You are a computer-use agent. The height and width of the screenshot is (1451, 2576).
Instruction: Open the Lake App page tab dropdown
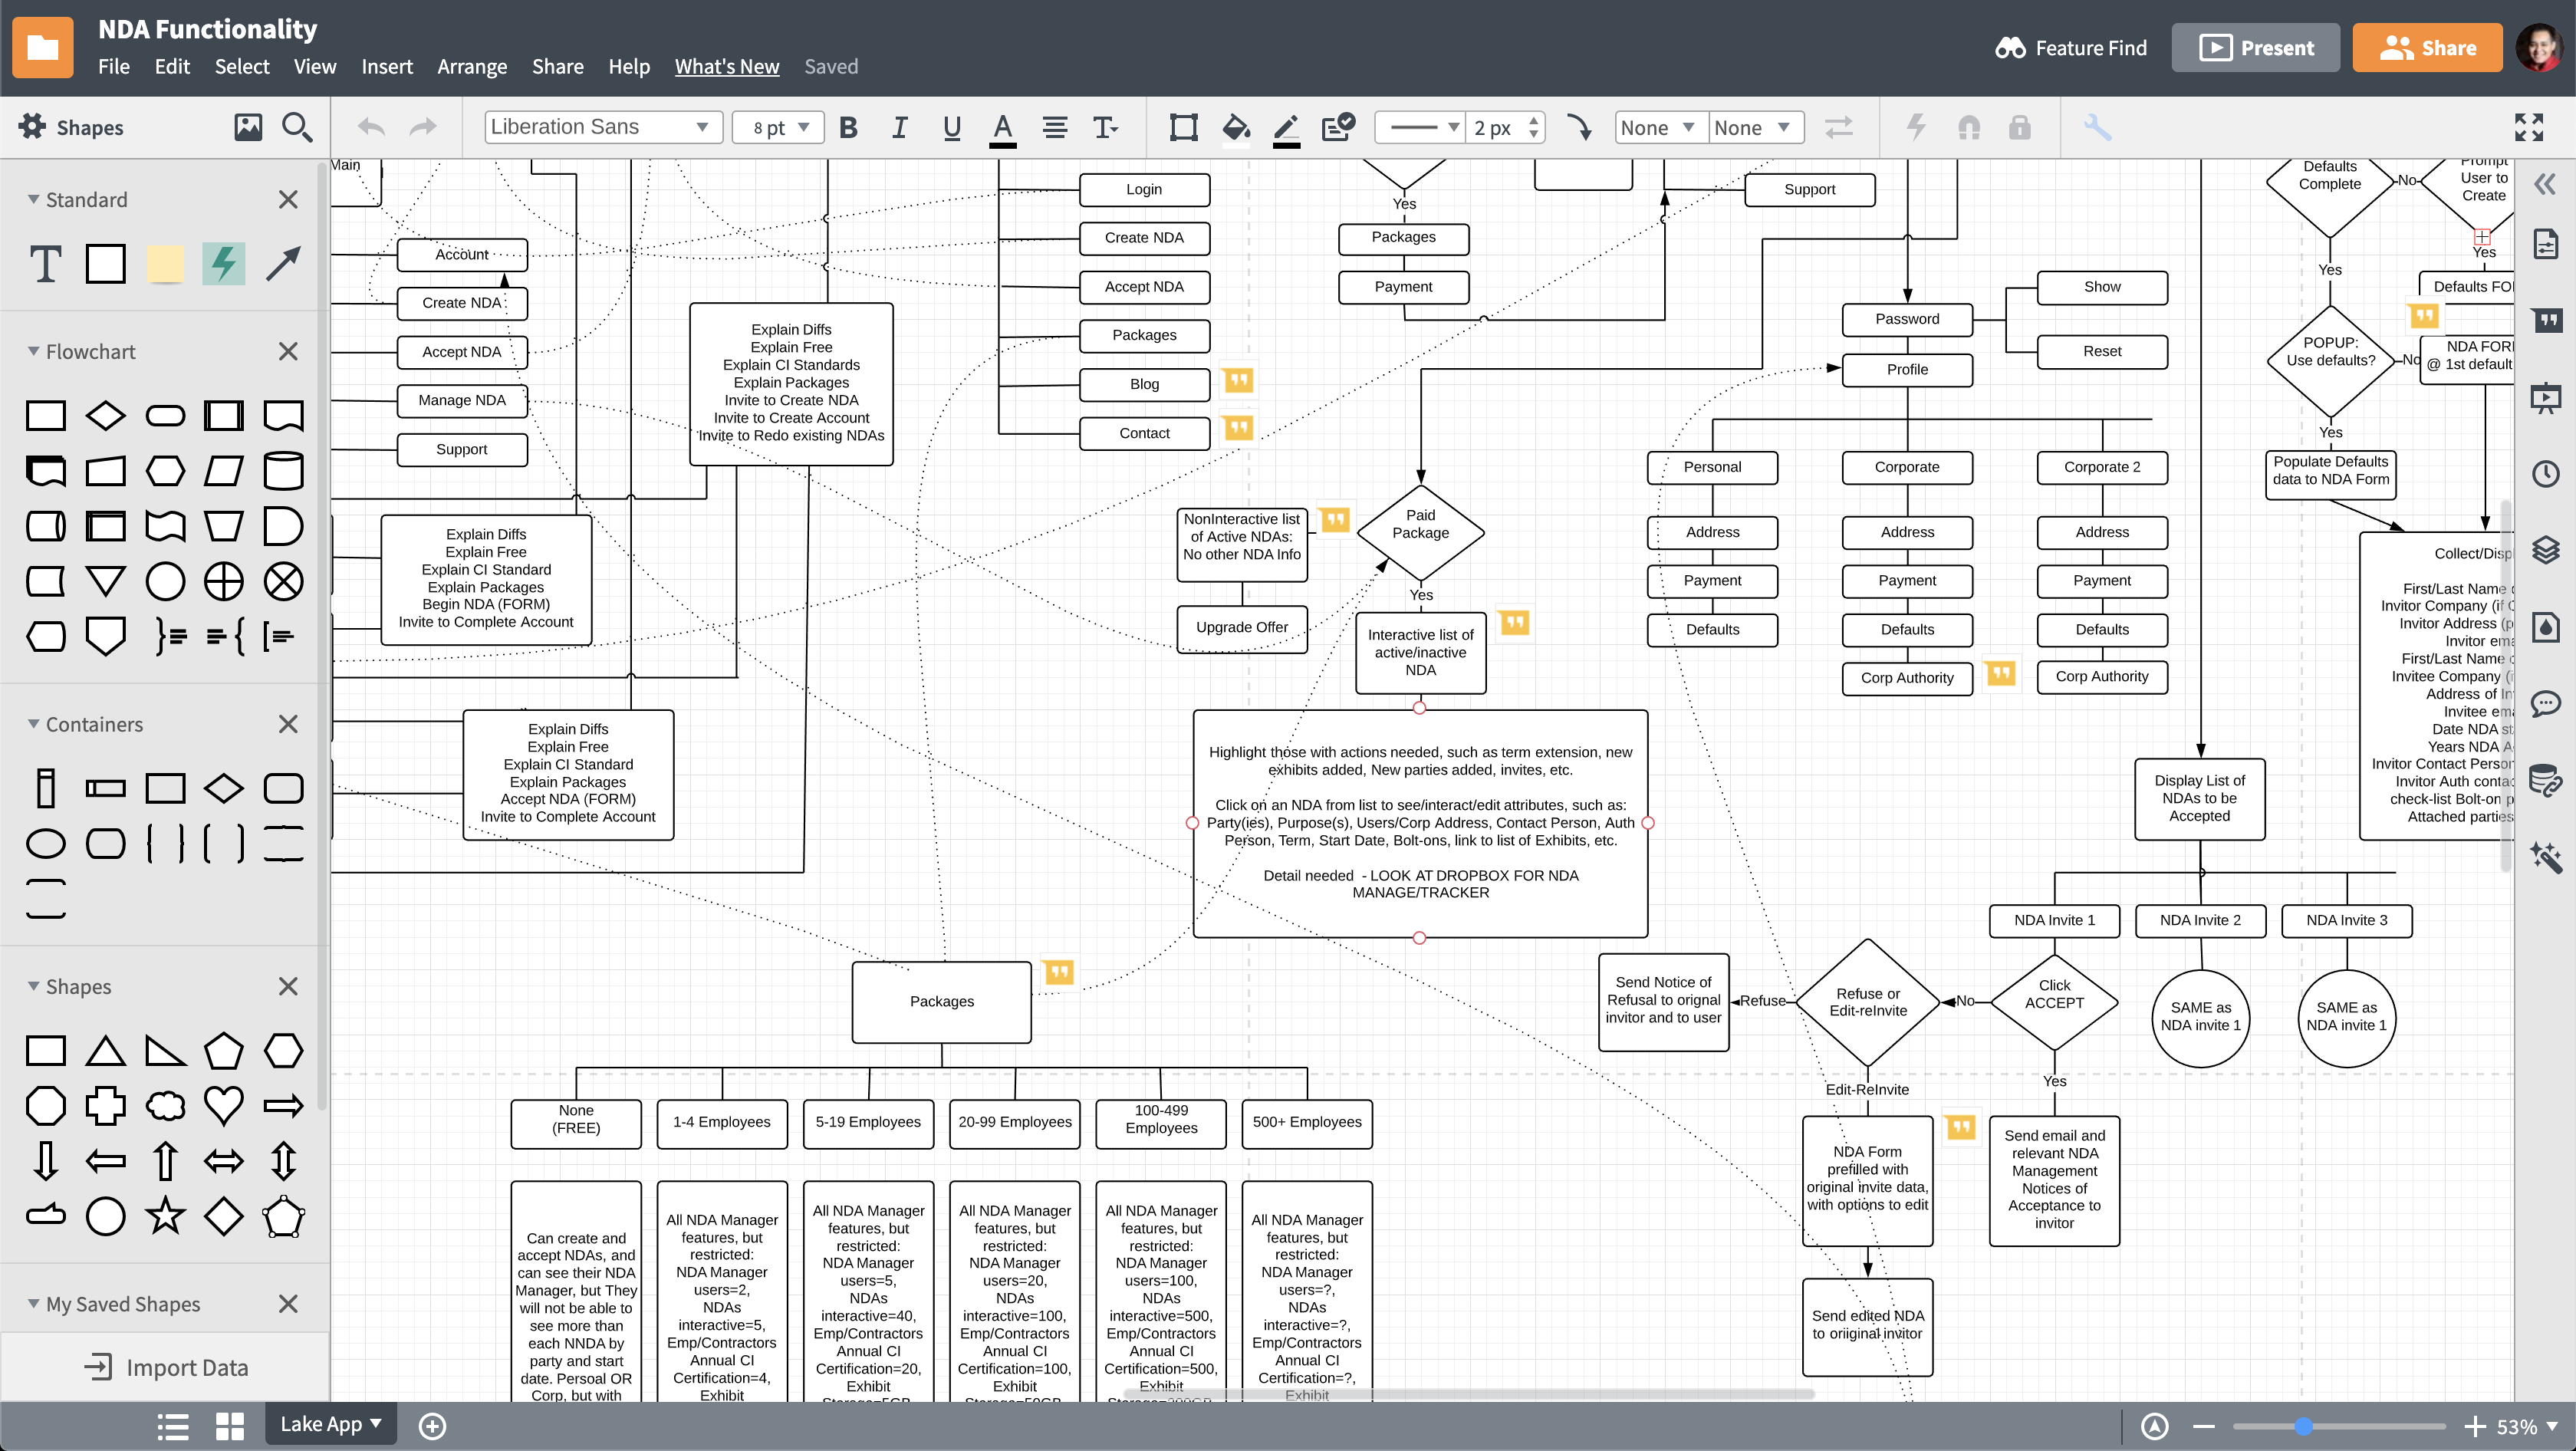point(331,1424)
